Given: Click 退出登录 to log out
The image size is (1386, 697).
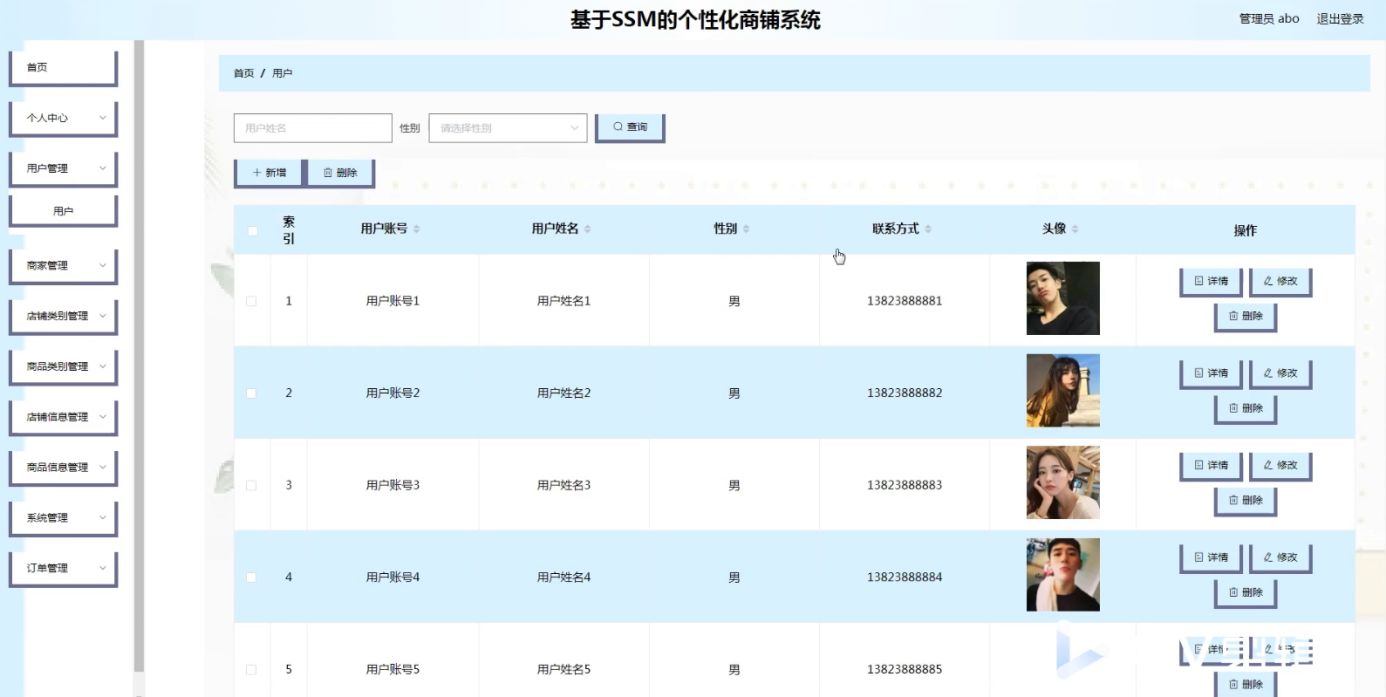Looking at the screenshot, I should coord(1340,19).
